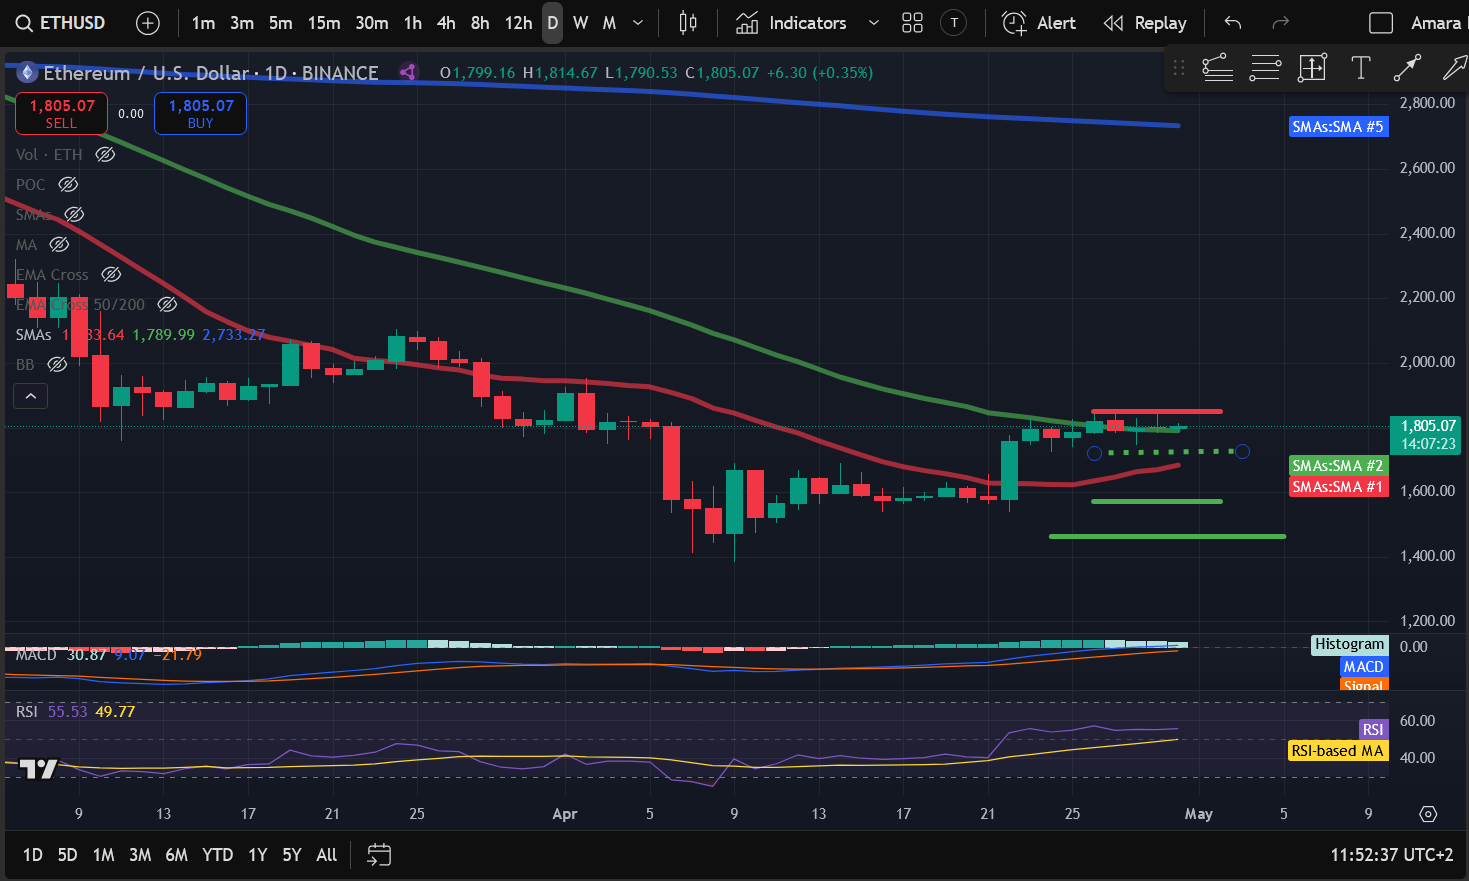1469x881 pixels.
Task: Select the YTD date range
Action: tap(217, 855)
